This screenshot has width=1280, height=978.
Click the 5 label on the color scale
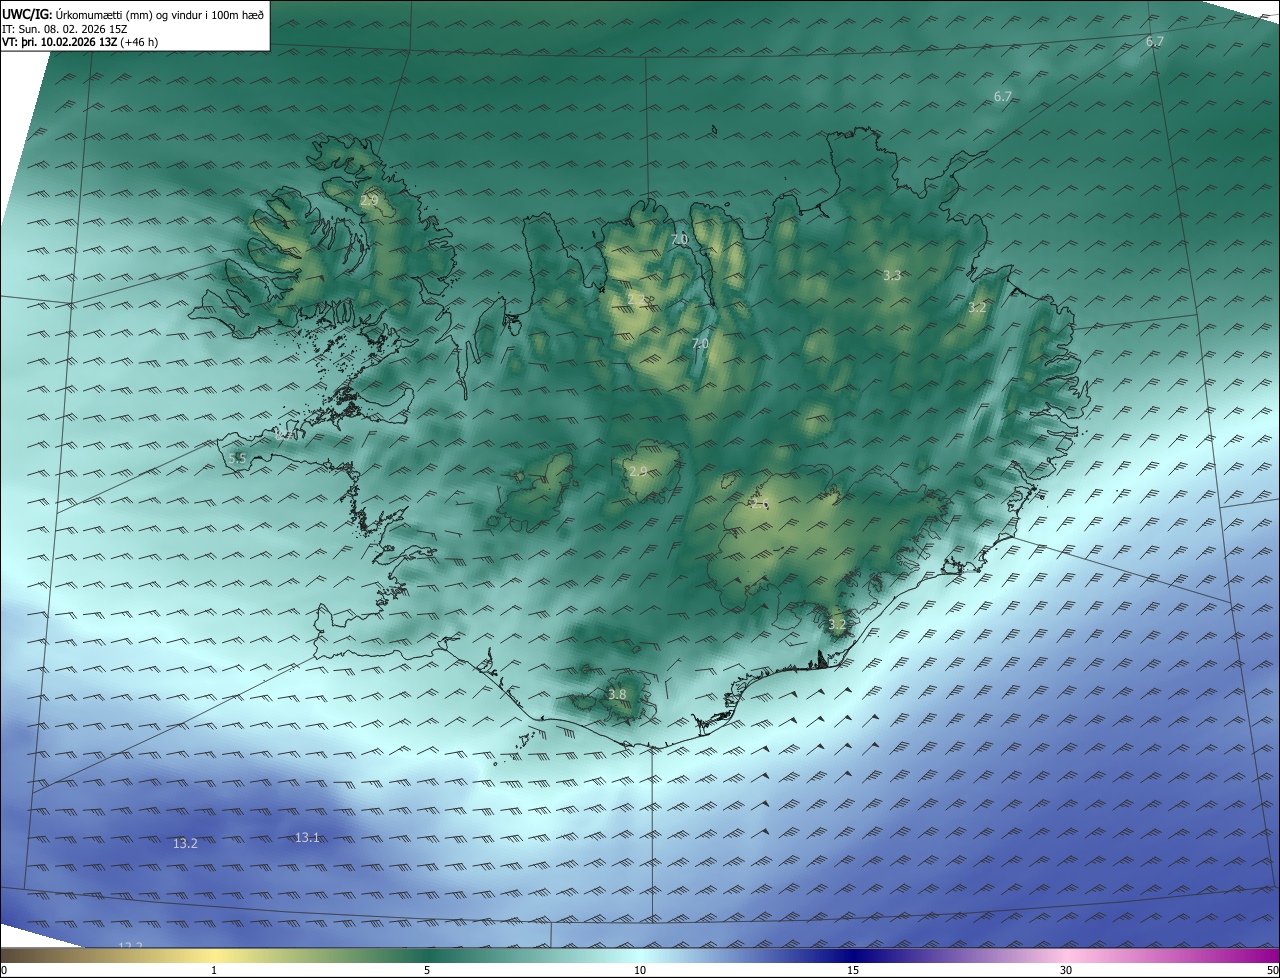[427, 970]
